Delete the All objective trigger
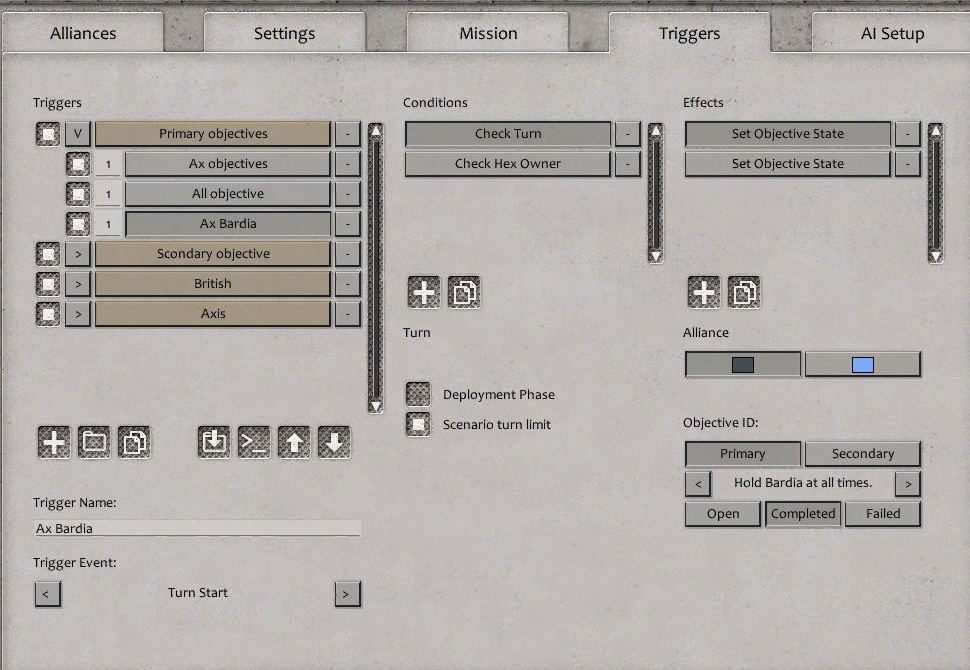The image size is (970, 670). click(348, 194)
